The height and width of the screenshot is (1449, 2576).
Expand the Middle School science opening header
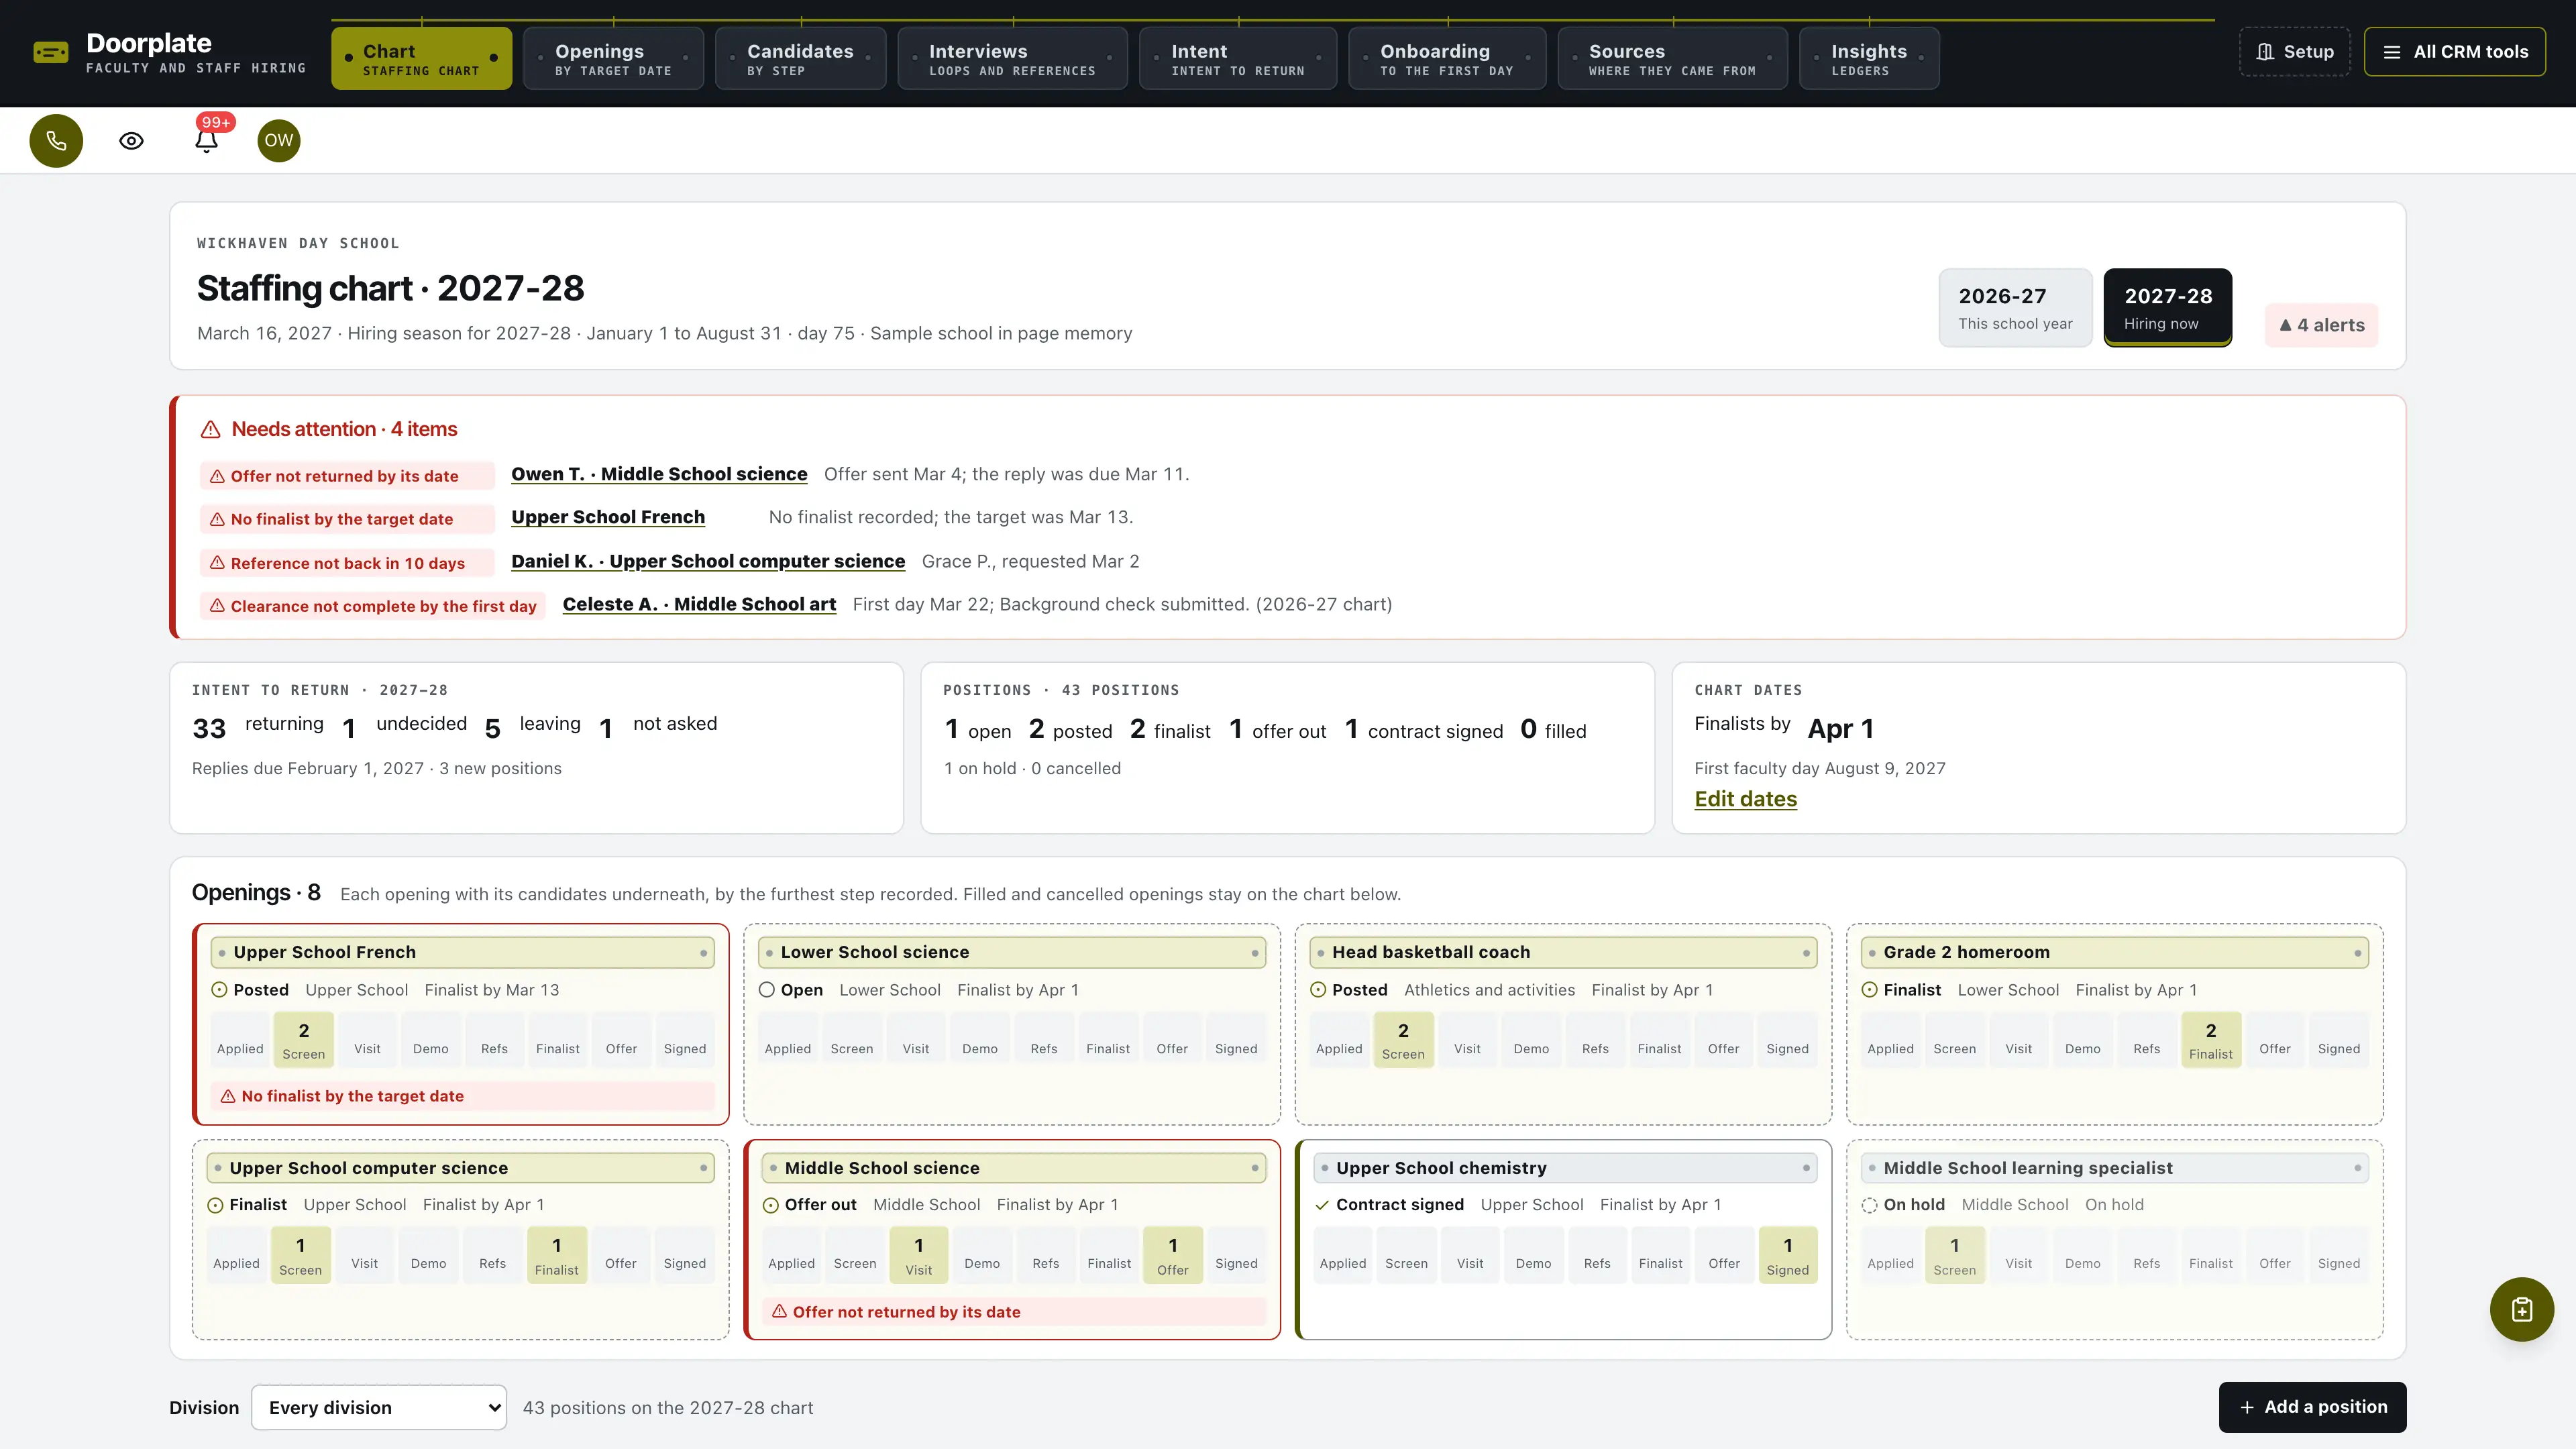tap(1013, 1167)
